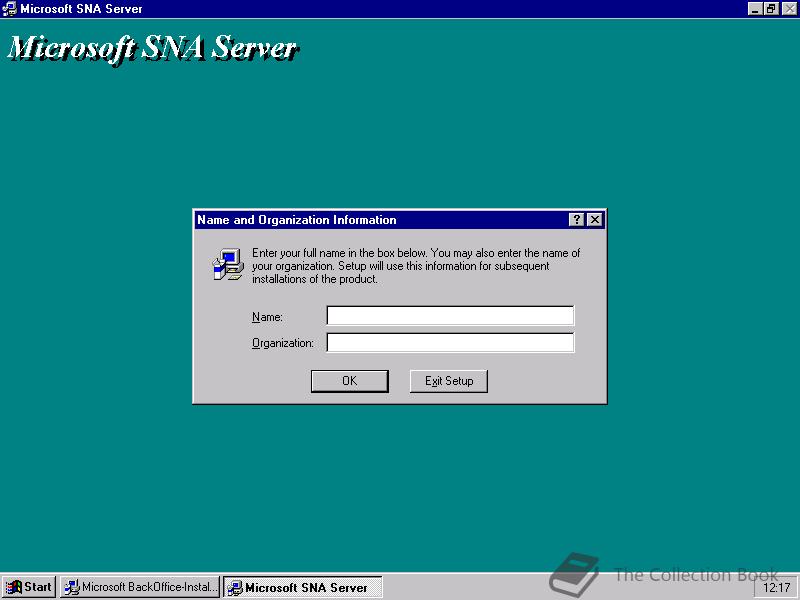Click the taskbar clock showing 12:17
Screen dimensions: 800x600
tap(776, 588)
